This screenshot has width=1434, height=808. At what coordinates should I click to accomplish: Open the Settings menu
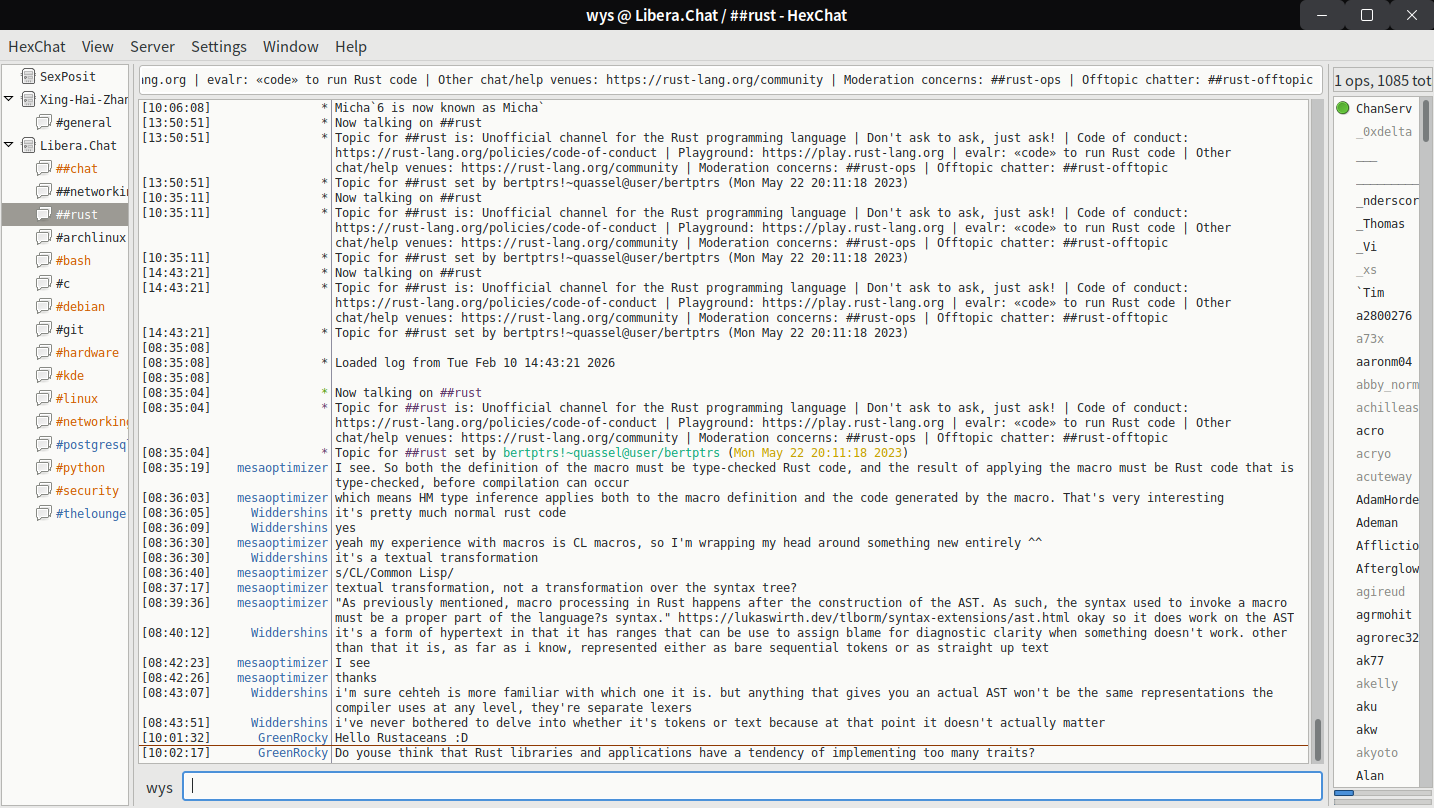click(x=218, y=47)
